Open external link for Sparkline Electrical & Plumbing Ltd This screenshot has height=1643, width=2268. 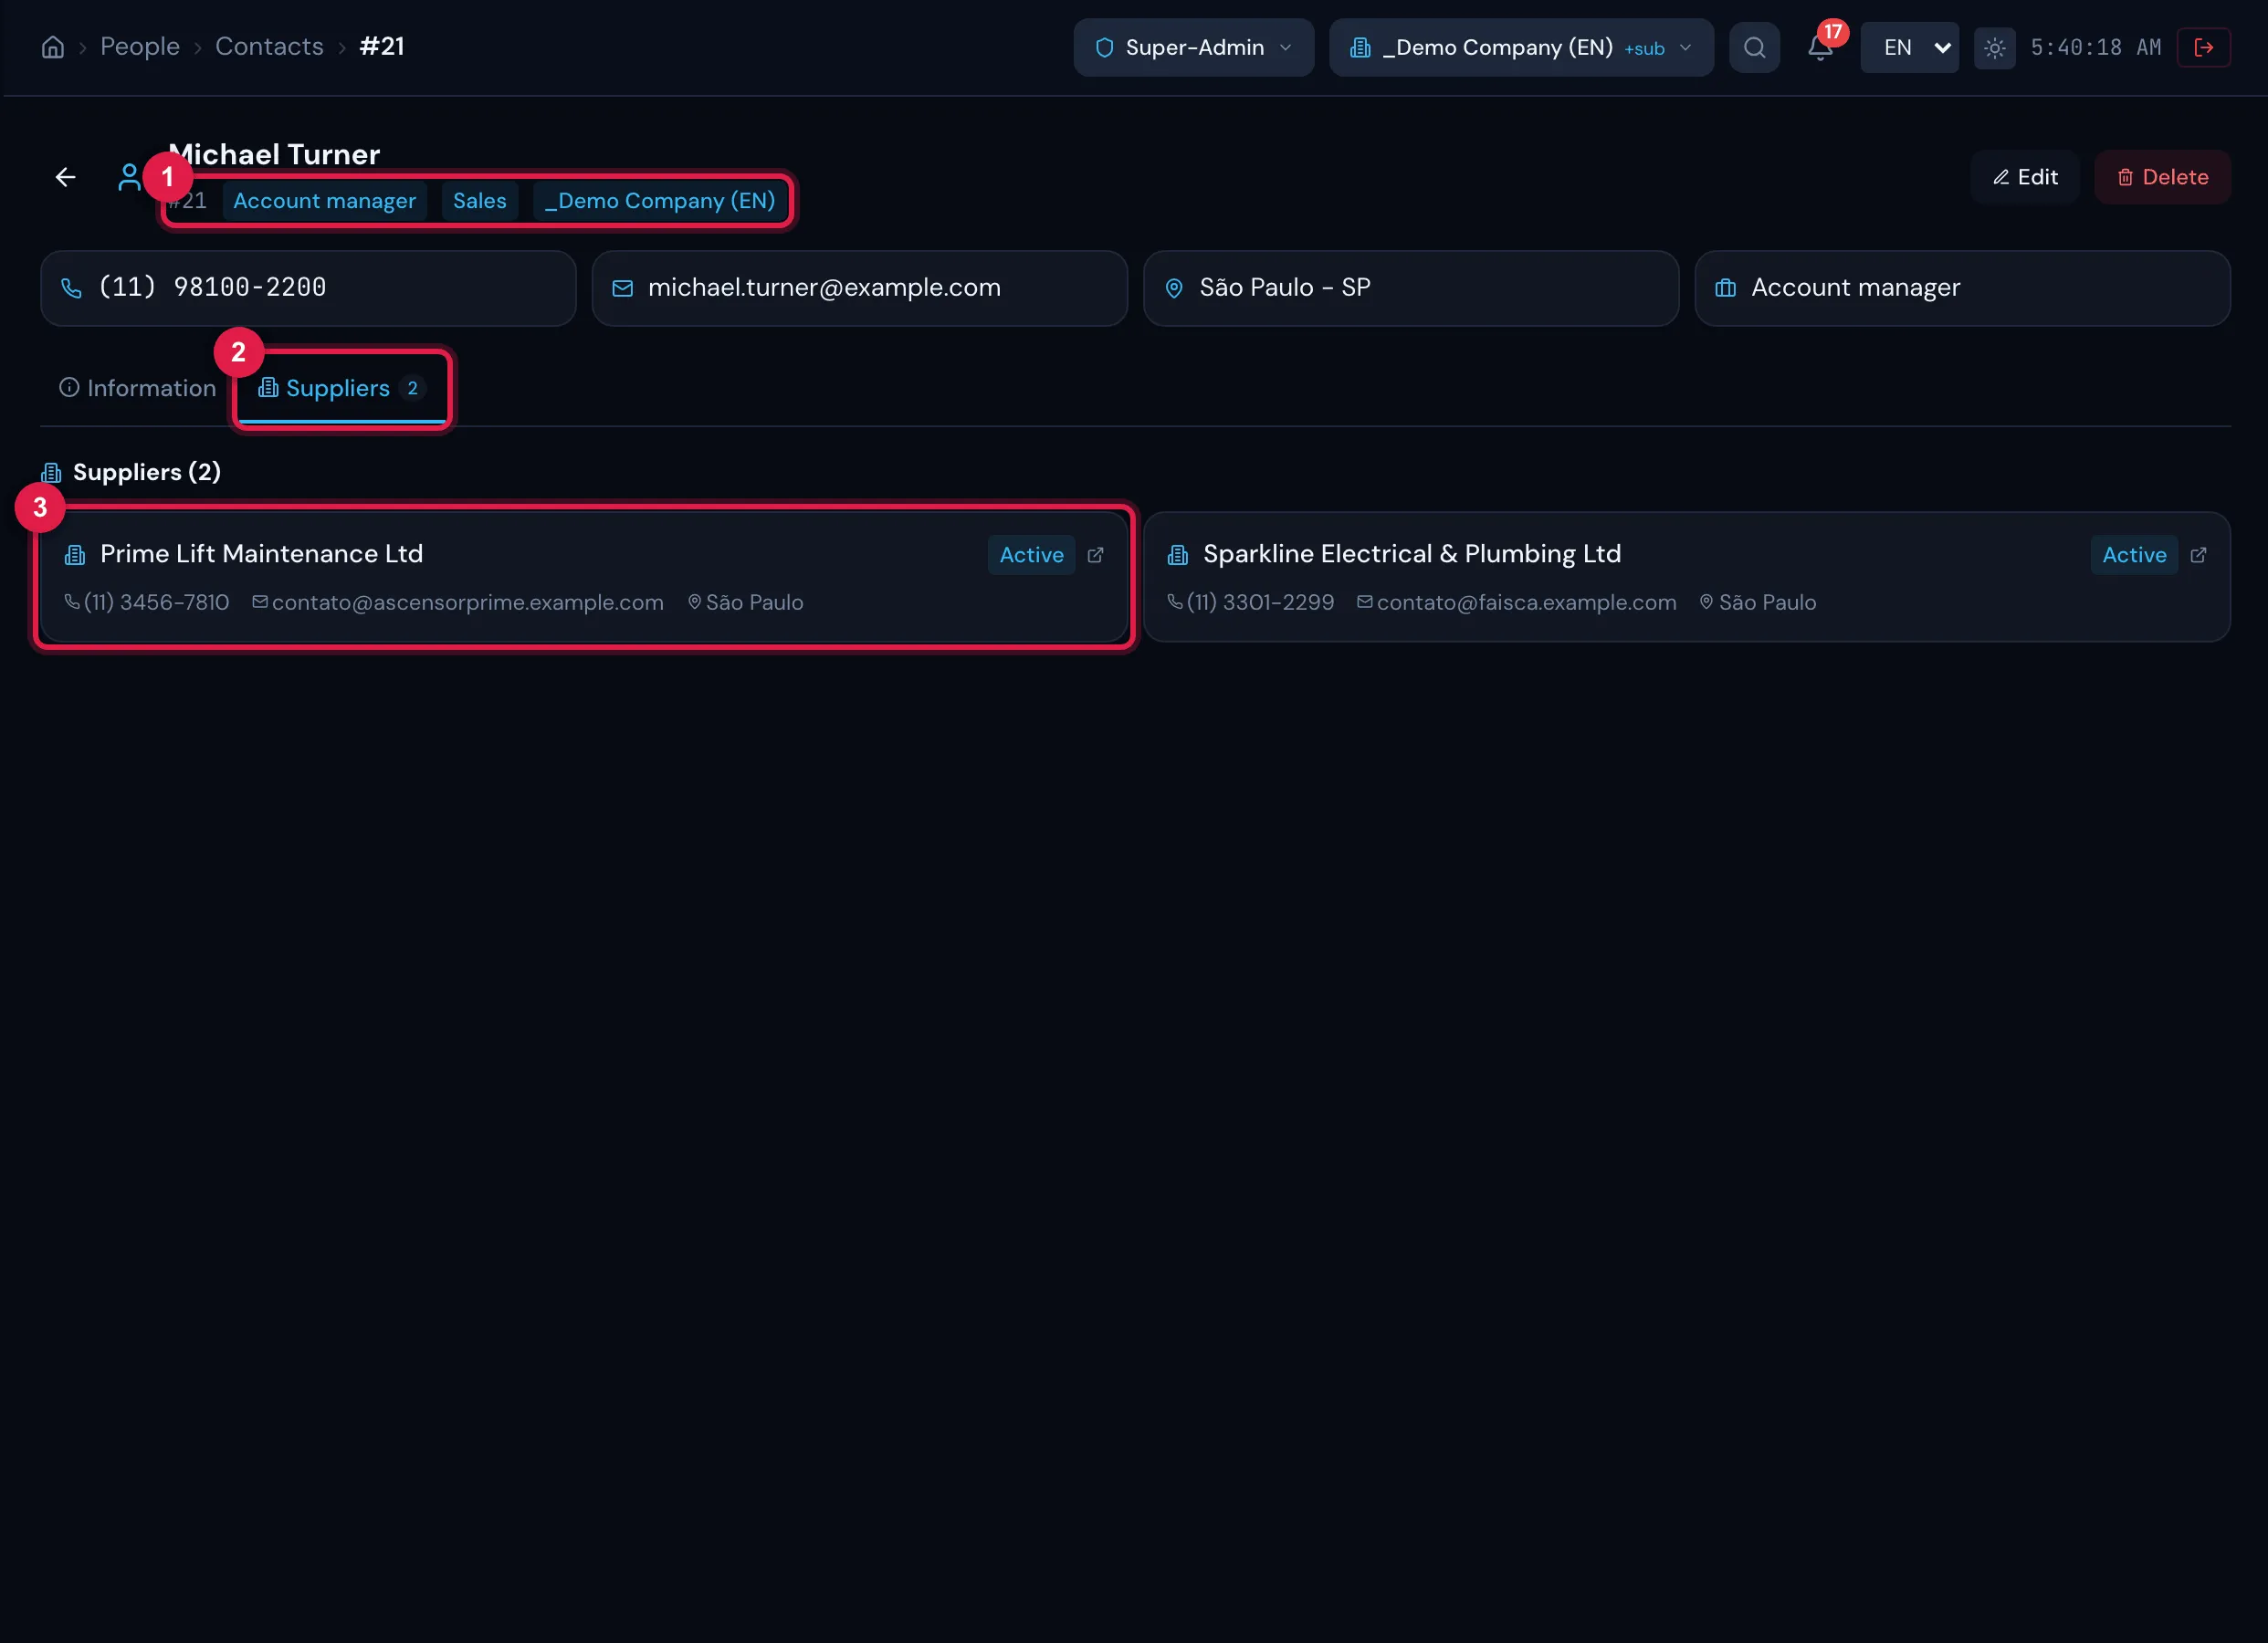[x=2198, y=555]
